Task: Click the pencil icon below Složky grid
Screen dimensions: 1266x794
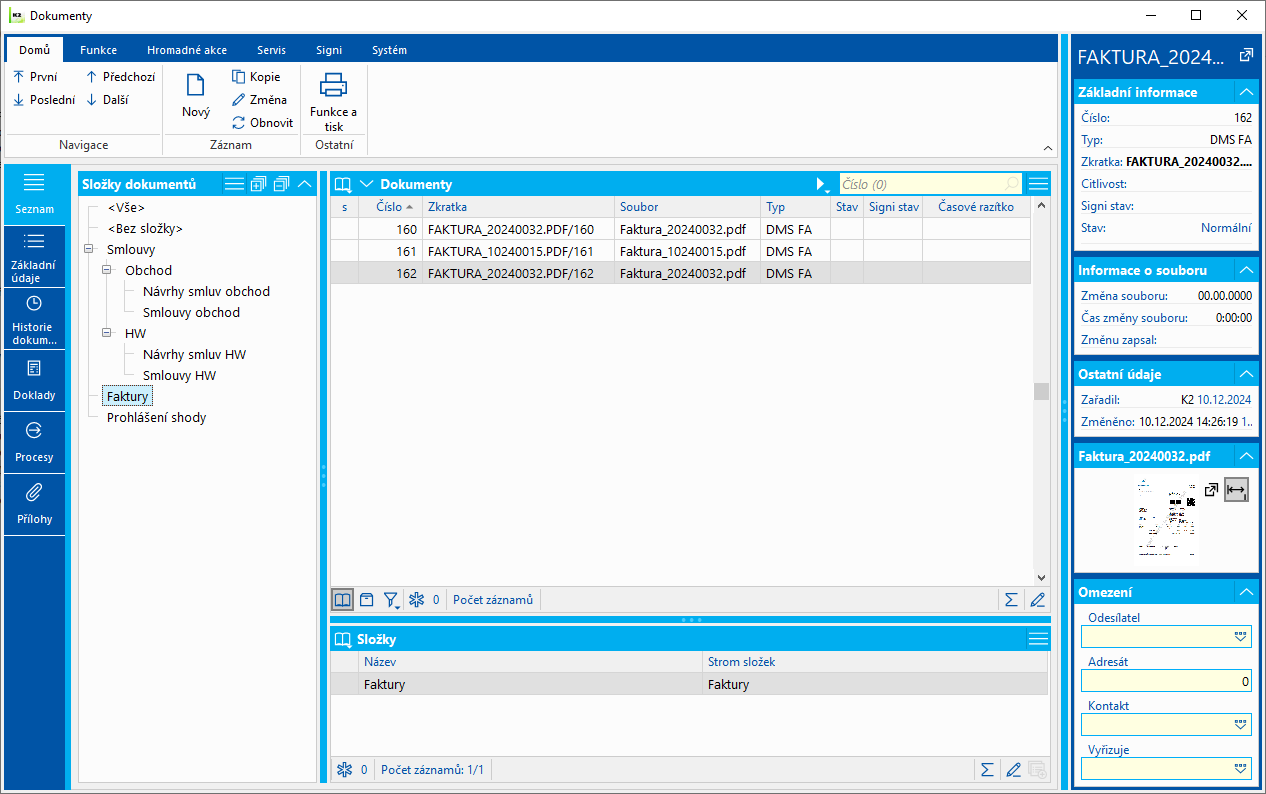Action: tap(1013, 770)
